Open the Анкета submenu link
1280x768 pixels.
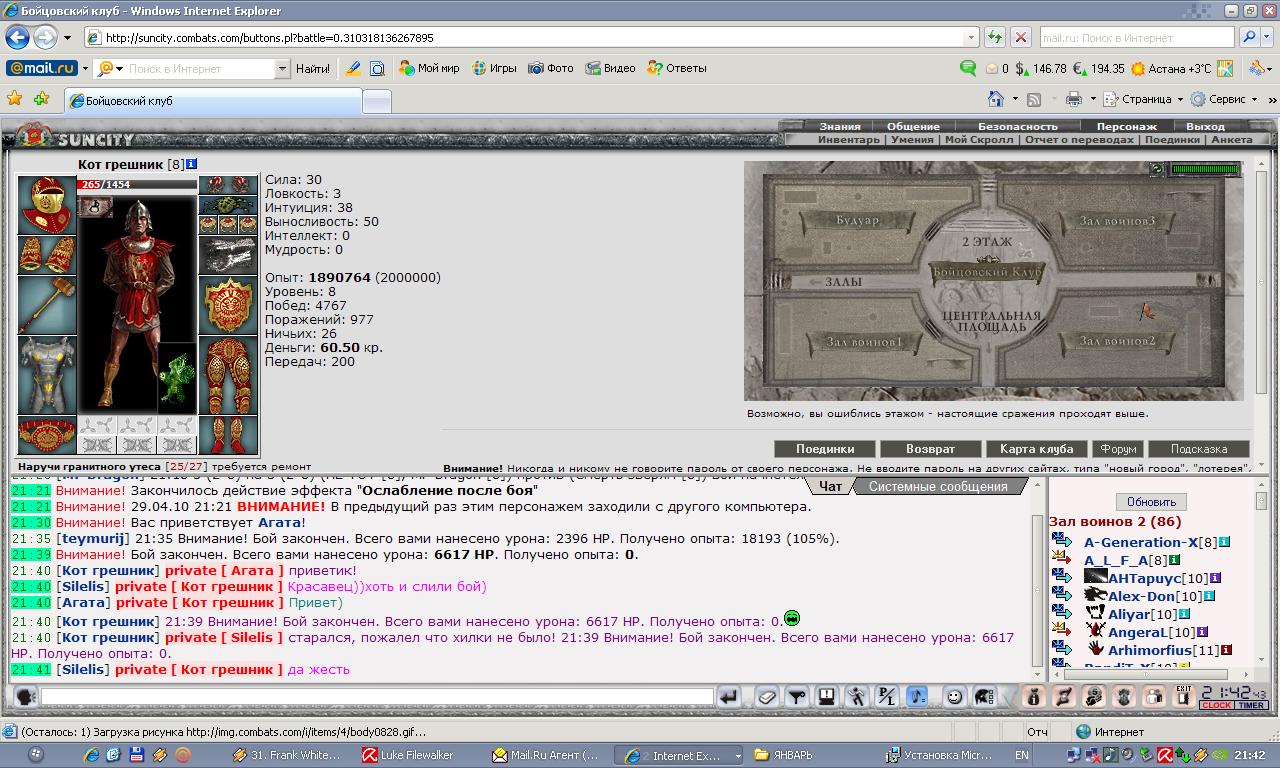[1231, 140]
